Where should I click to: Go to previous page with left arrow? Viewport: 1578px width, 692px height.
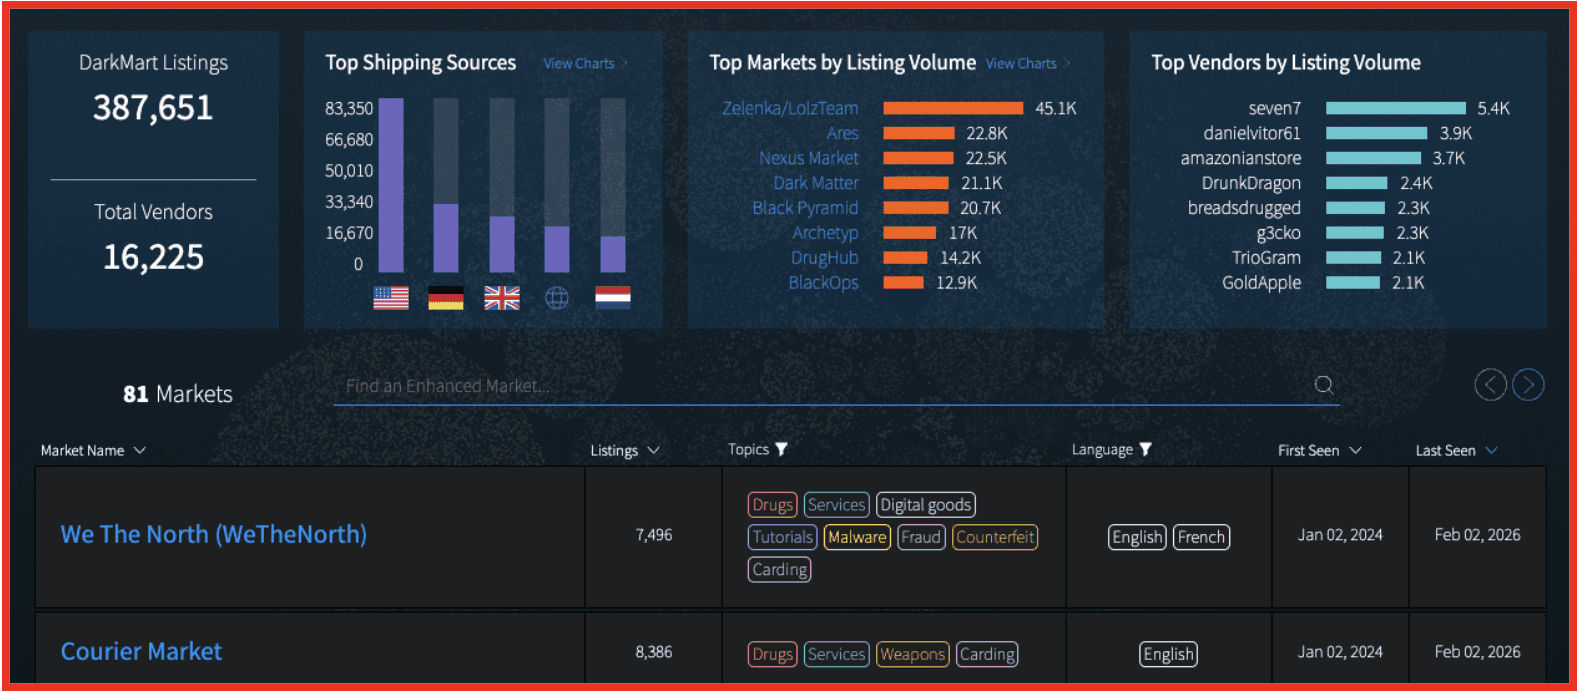pos(1490,385)
